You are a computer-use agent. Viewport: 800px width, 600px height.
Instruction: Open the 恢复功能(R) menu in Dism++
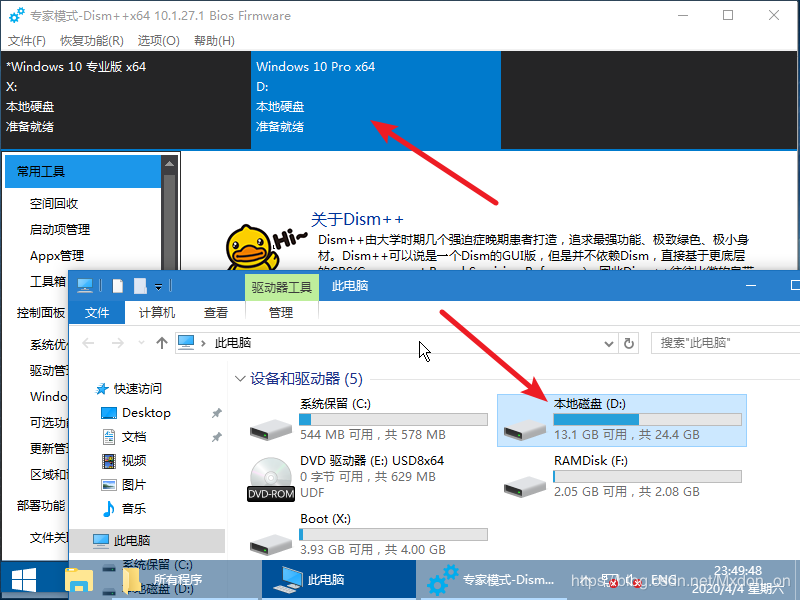point(95,42)
